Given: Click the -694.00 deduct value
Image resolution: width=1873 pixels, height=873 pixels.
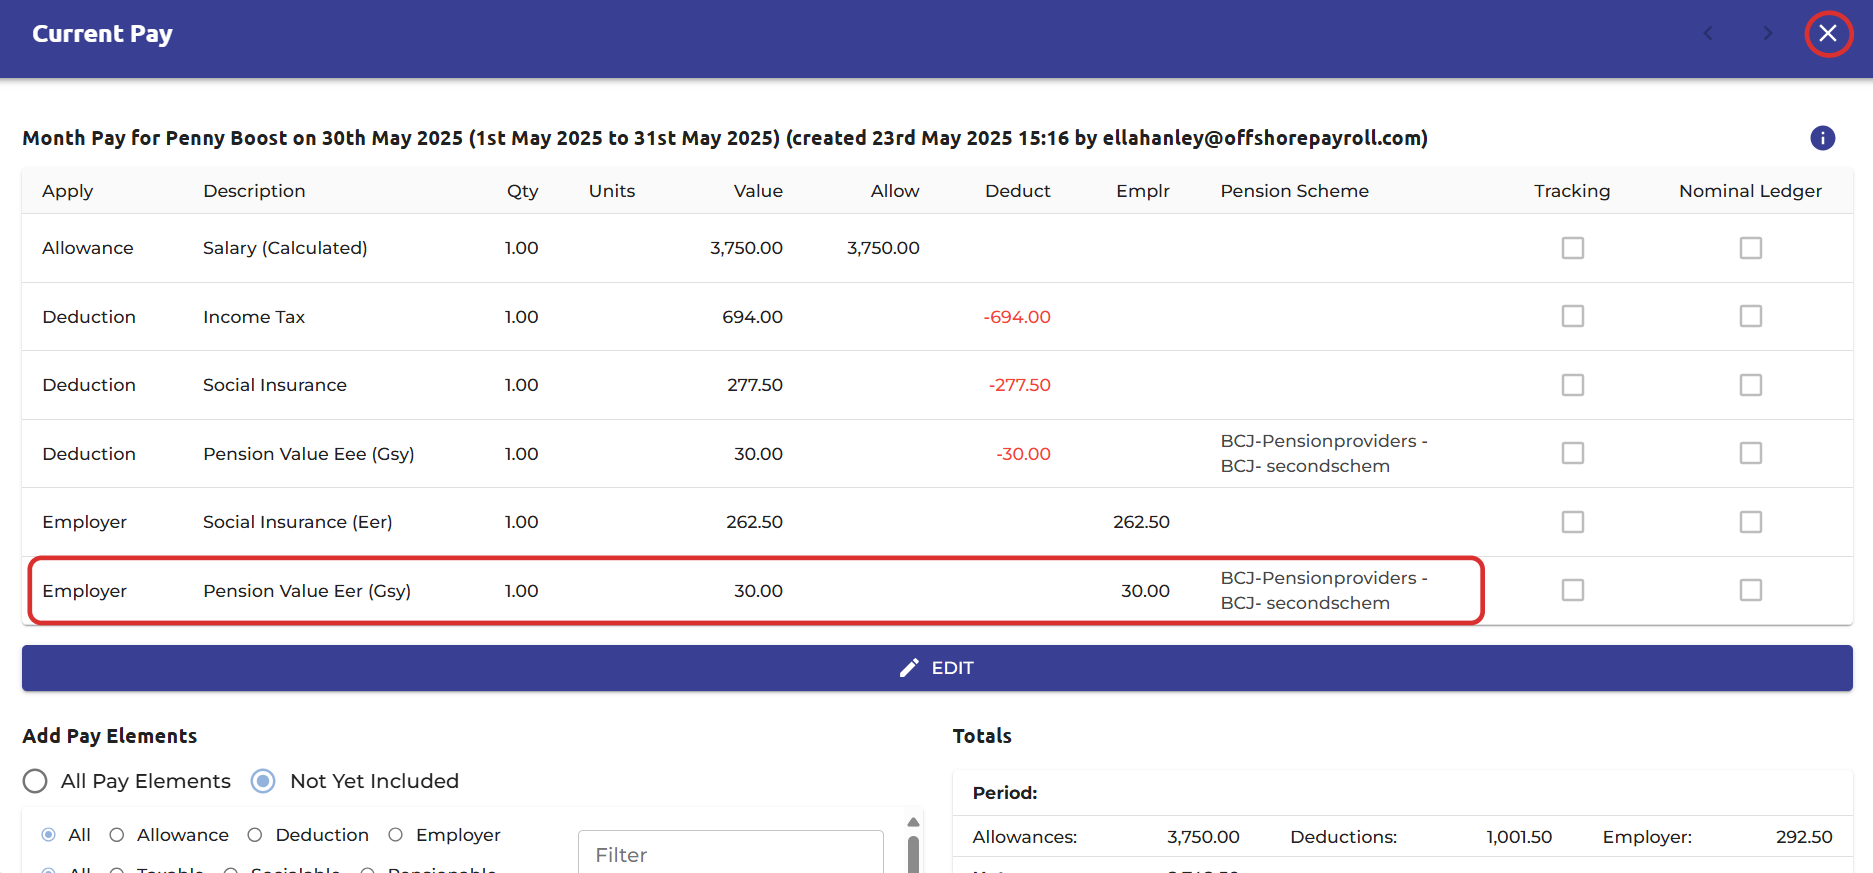Looking at the screenshot, I should [x=1017, y=317].
